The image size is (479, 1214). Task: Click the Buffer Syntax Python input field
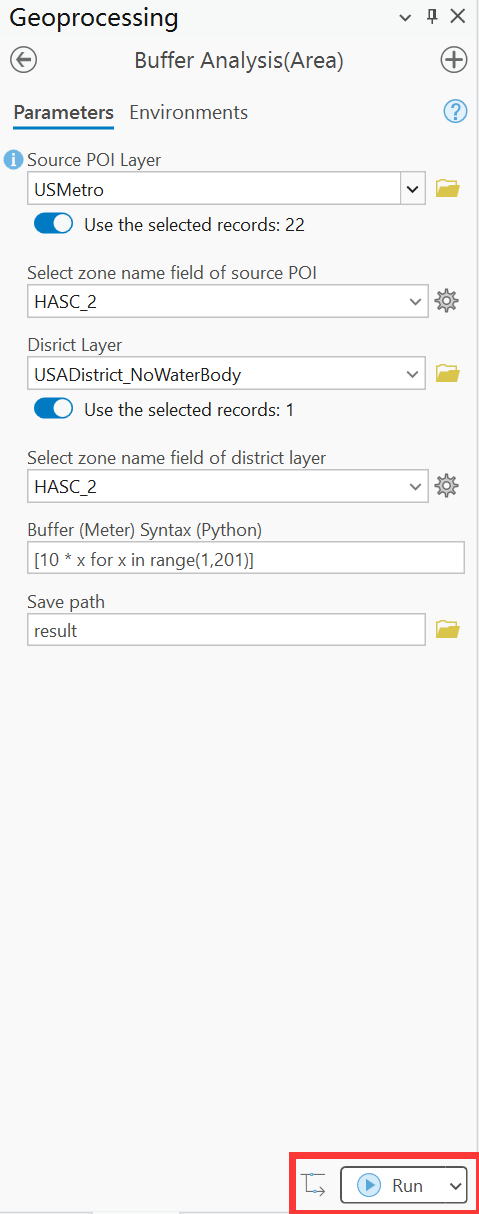click(x=246, y=558)
